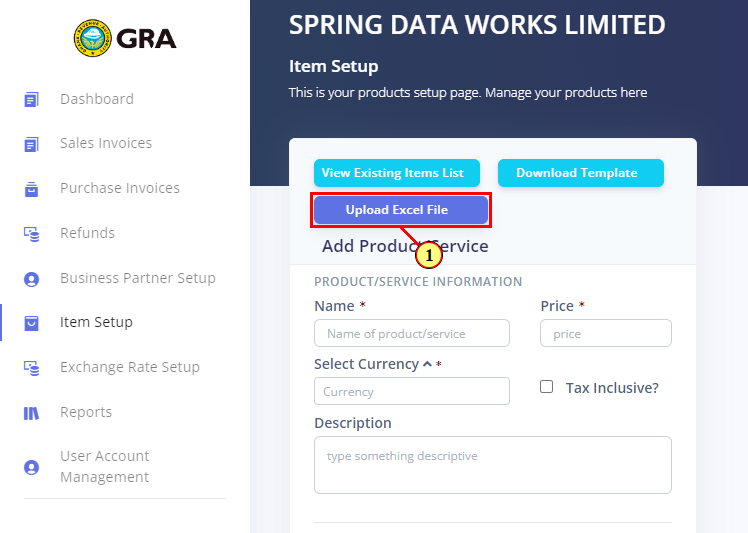Click the Exchange Rate Setup icon
The width and height of the screenshot is (748, 533).
[31, 368]
